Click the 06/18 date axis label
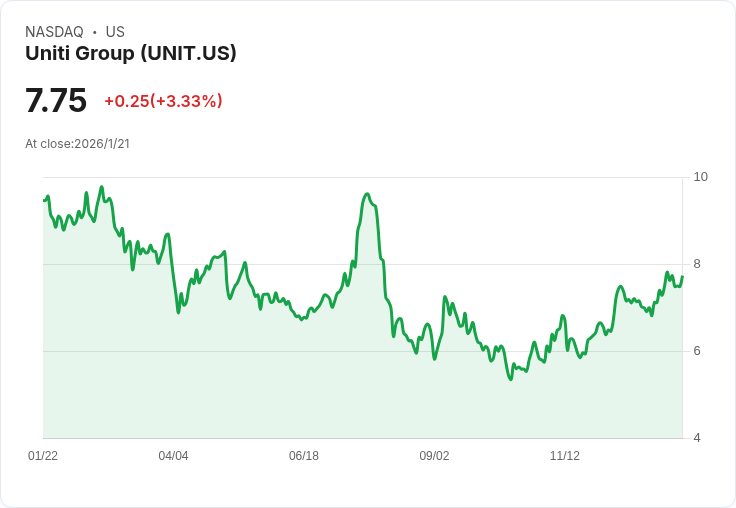The width and height of the screenshot is (736, 508). 304,455
